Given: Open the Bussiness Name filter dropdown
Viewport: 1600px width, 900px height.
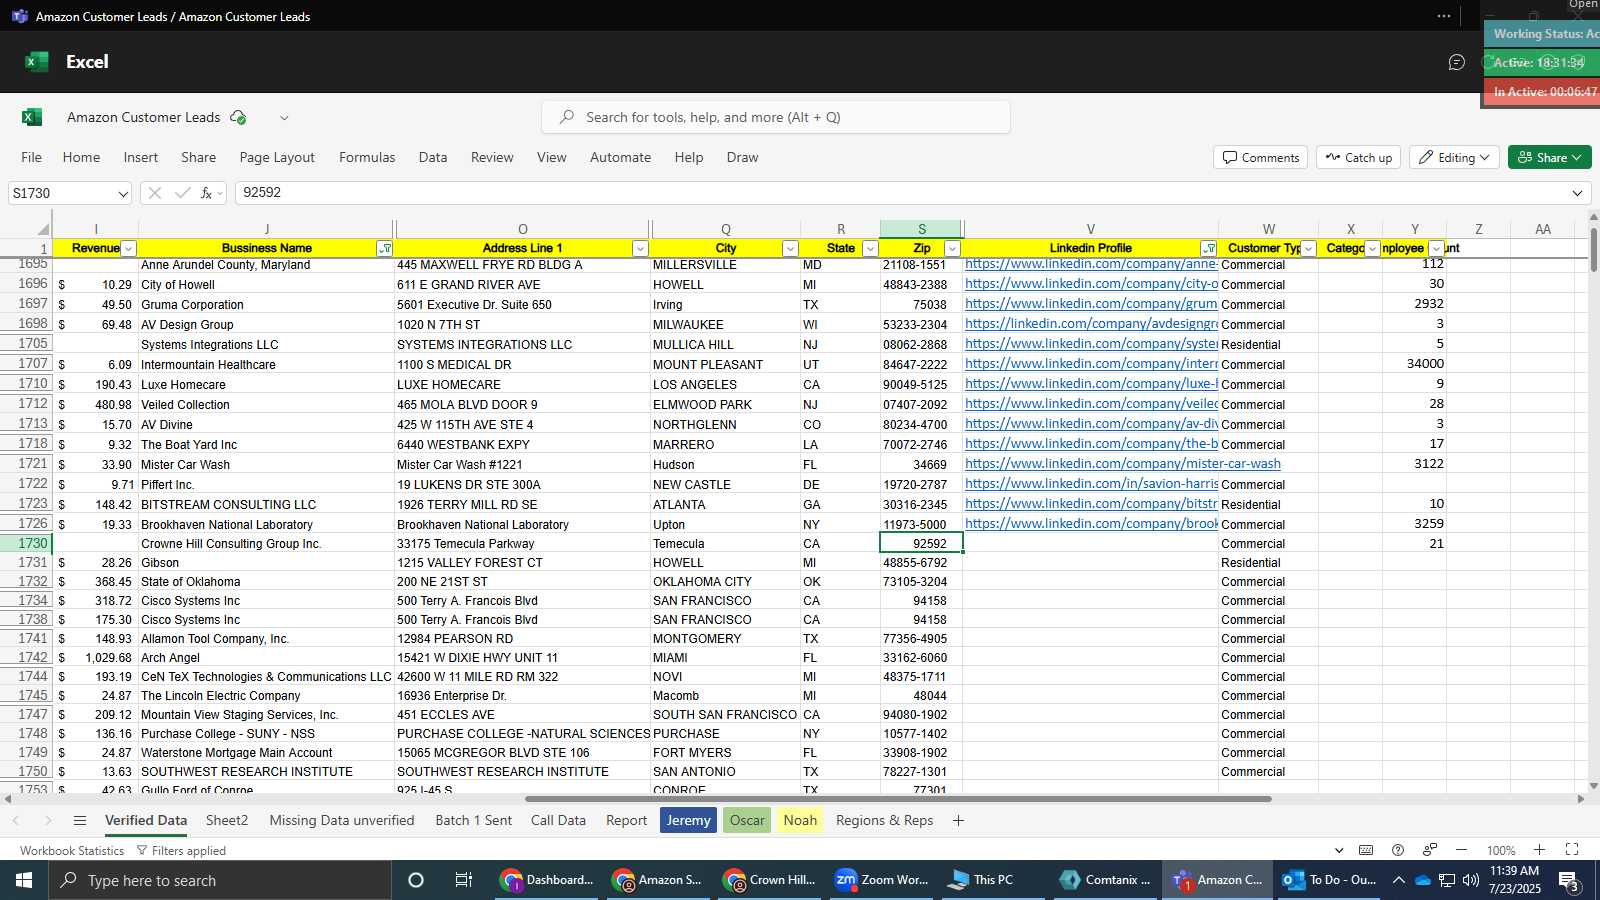Looking at the screenshot, I should [x=384, y=248].
